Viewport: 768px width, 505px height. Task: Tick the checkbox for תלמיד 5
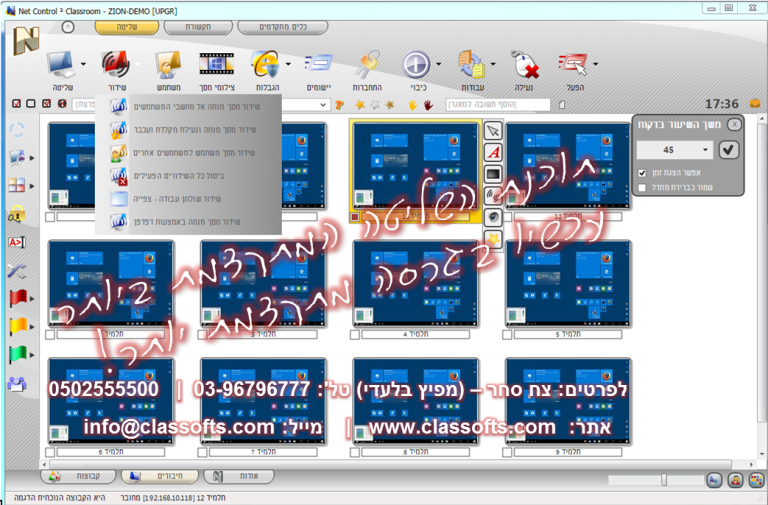[507, 335]
